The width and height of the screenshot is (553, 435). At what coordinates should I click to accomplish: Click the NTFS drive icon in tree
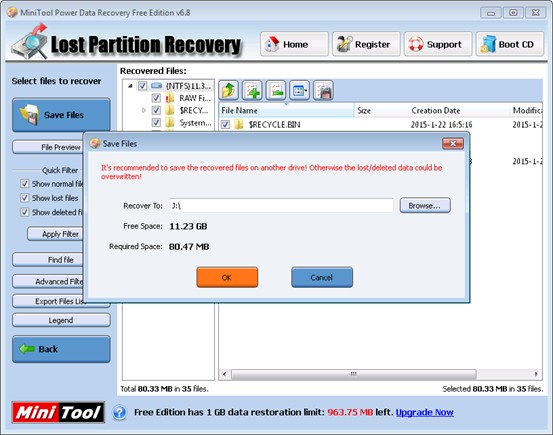click(156, 85)
